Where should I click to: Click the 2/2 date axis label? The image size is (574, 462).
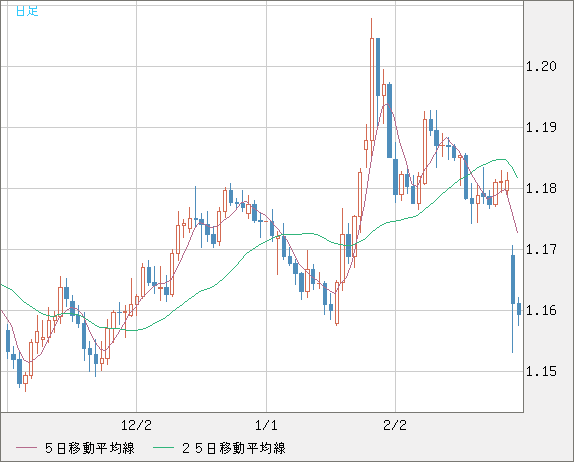tap(395, 425)
